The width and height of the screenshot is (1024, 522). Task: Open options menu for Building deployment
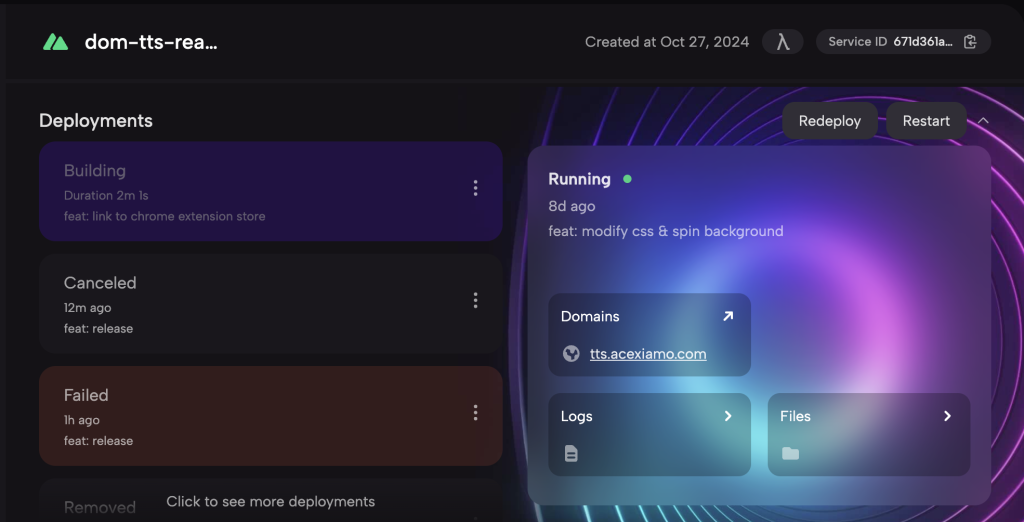475,188
